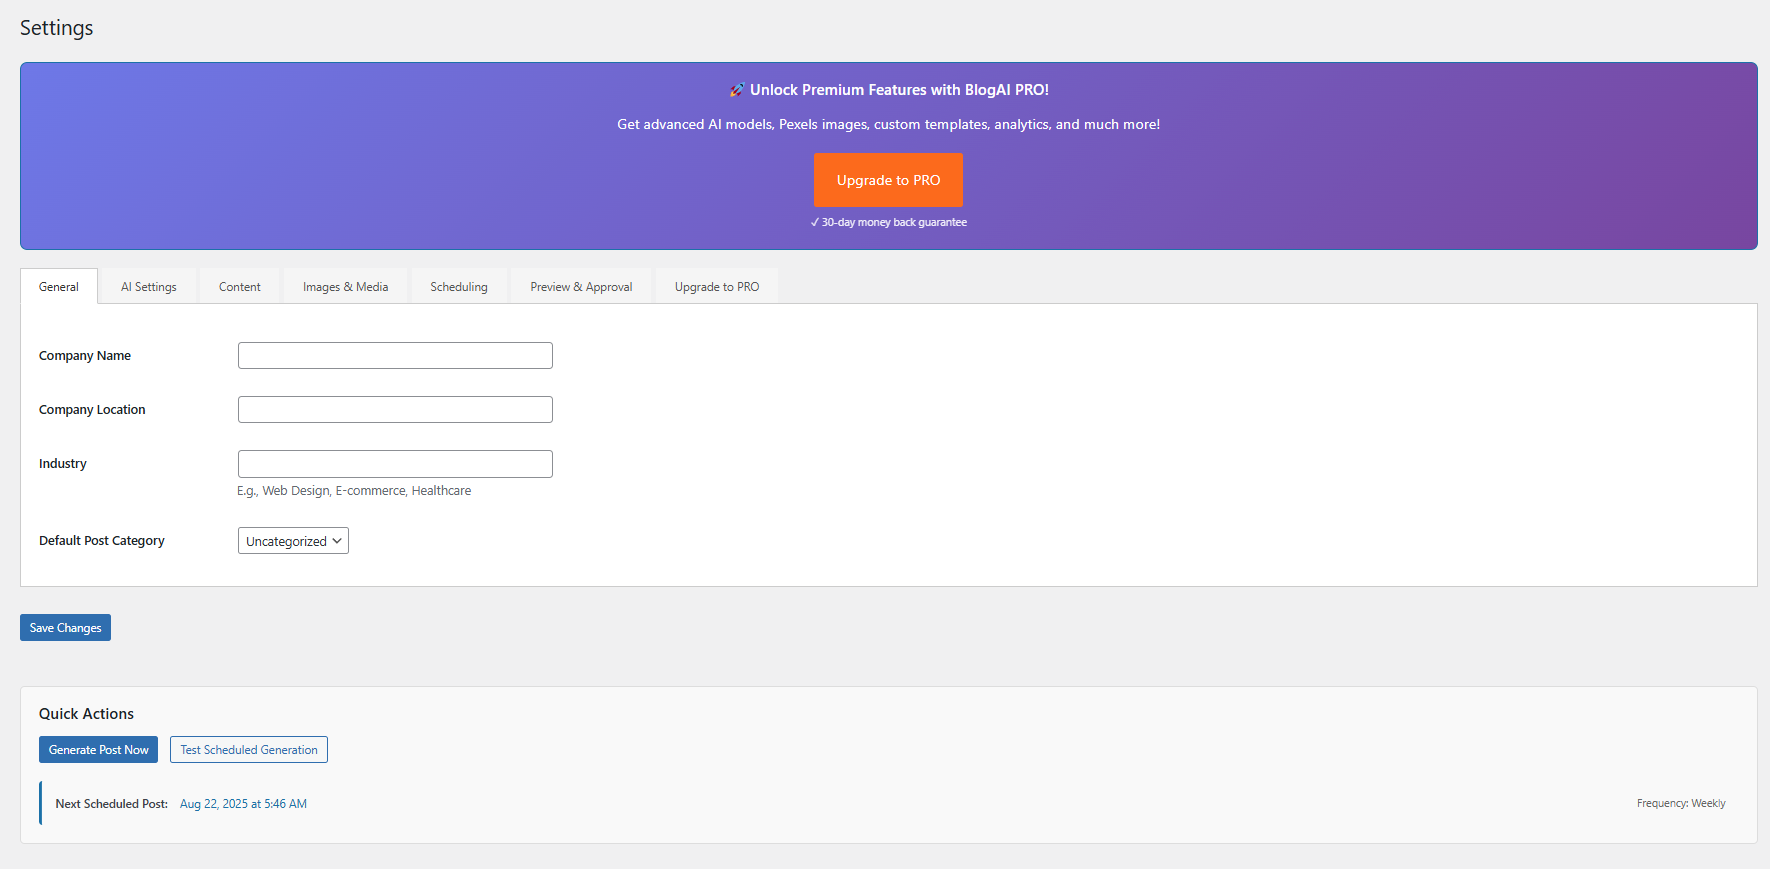
Task: Select the Images & Media tab
Action: pos(345,287)
